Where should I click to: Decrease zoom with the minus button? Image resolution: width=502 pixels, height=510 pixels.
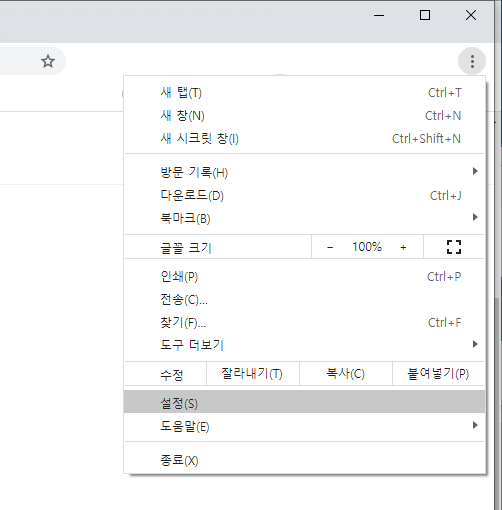[x=330, y=247]
